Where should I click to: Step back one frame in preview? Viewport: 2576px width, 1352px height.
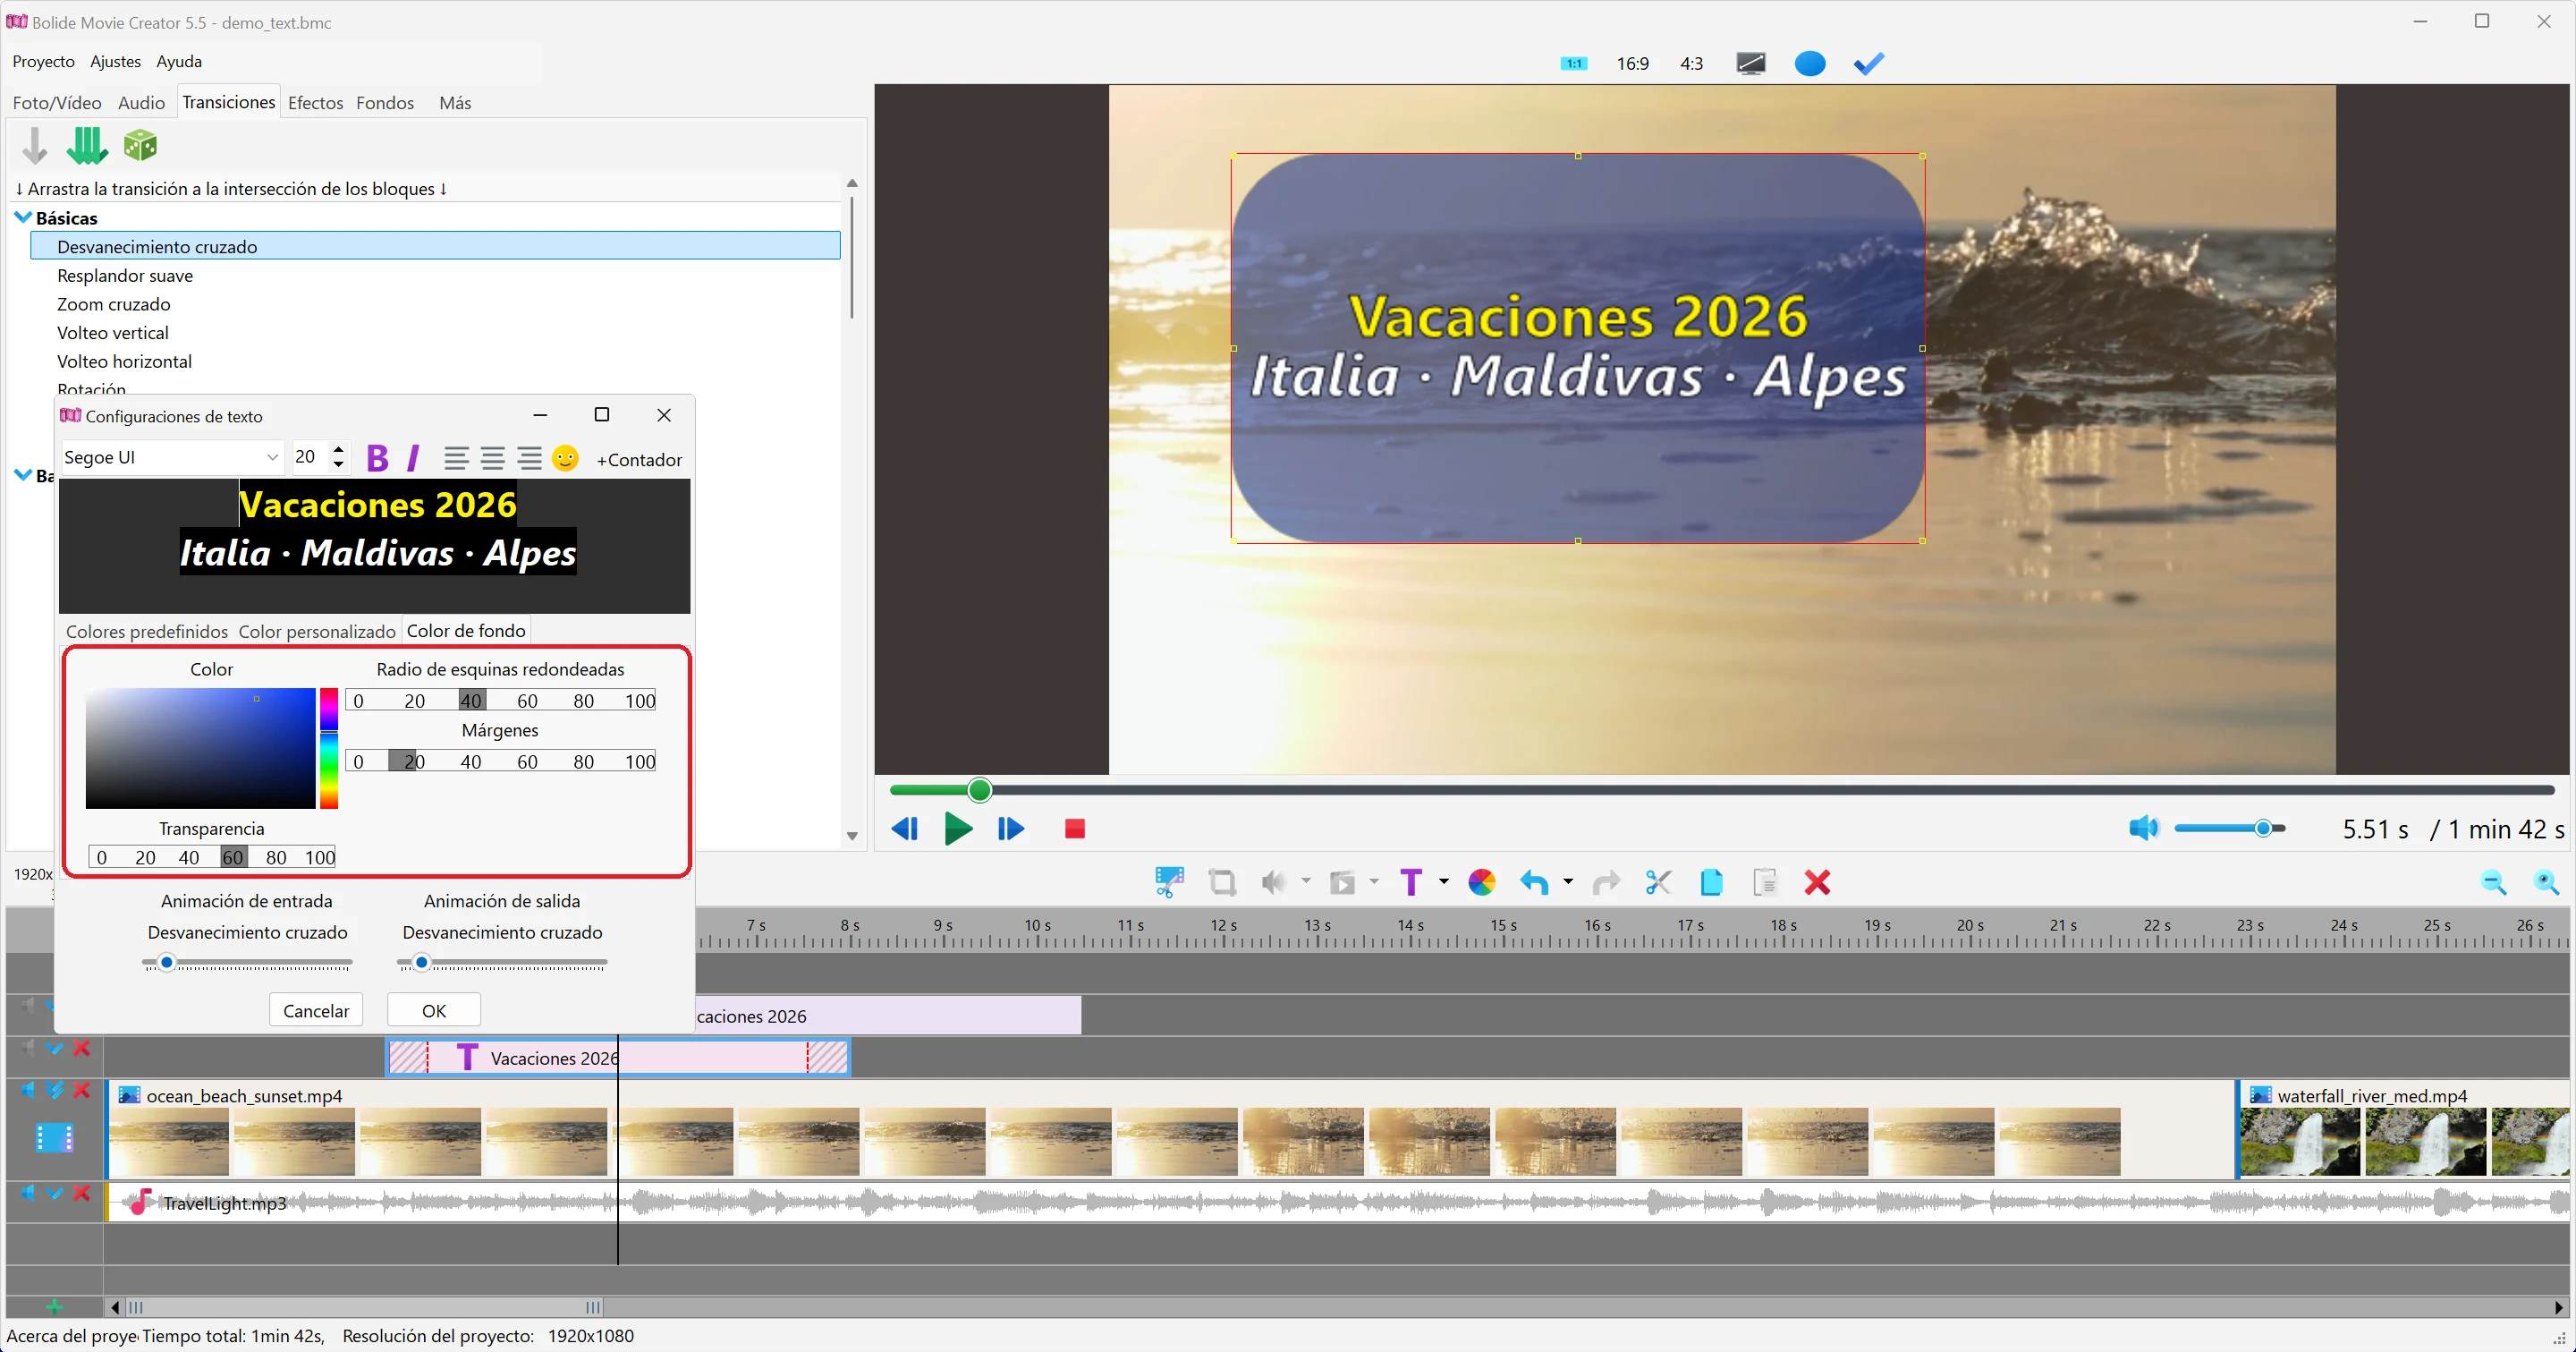pos(905,829)
